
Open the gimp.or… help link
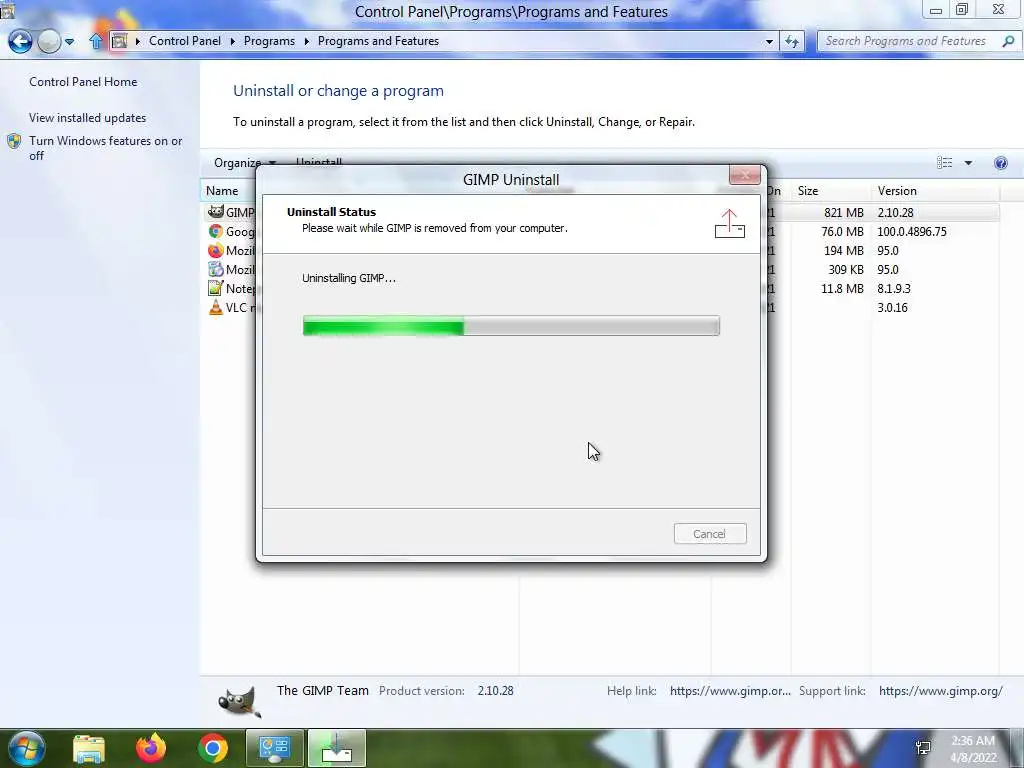tap(730, 690)
